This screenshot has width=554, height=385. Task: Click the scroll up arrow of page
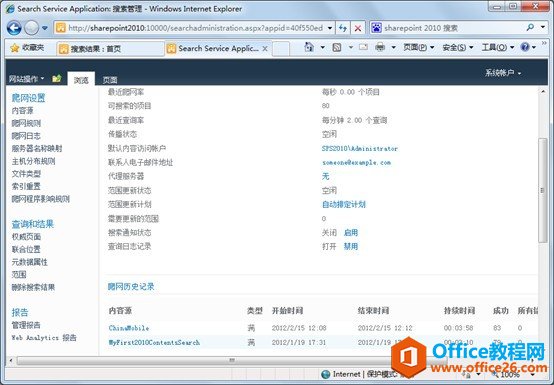(x=543, y=91)
